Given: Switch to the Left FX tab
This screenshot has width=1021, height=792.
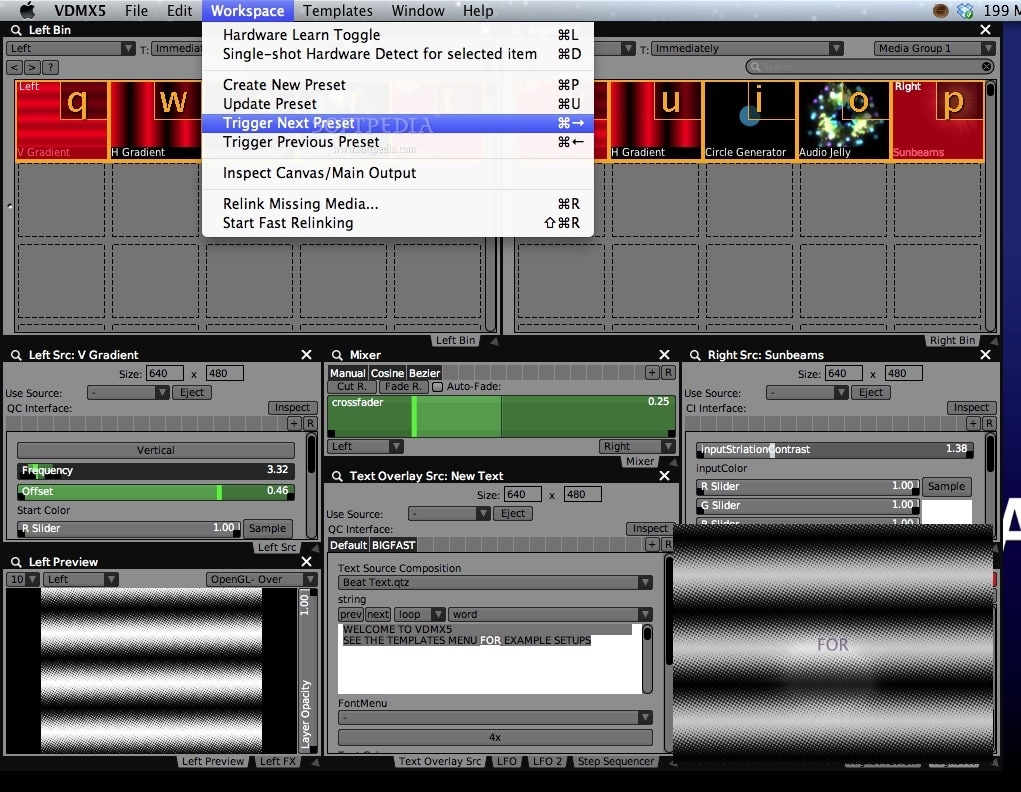Looking at the screenshot, I should (x=277, y=761).
